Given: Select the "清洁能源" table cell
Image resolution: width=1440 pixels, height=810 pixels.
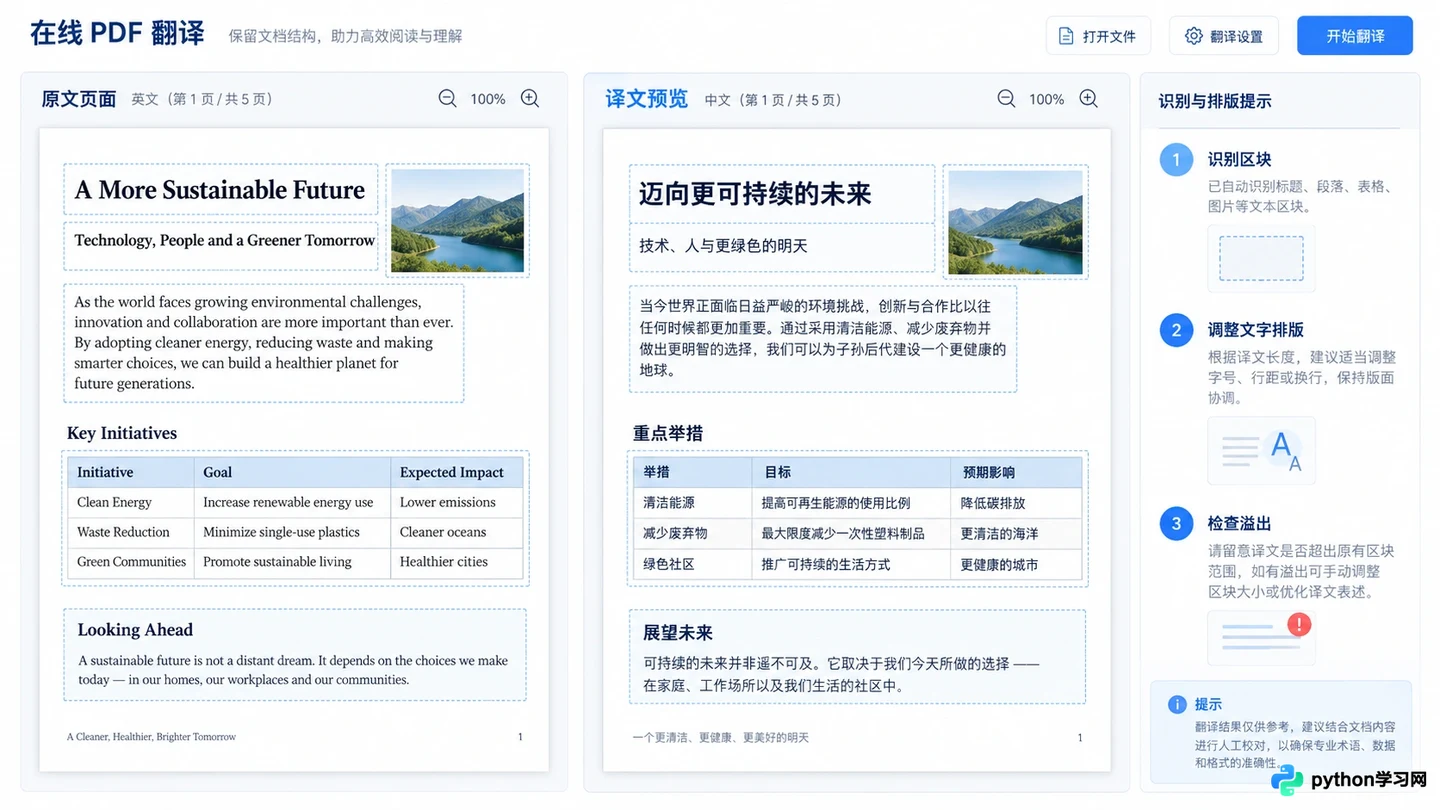Looking at the screenshot, I should pyautogui.click(x=692, y=503).
